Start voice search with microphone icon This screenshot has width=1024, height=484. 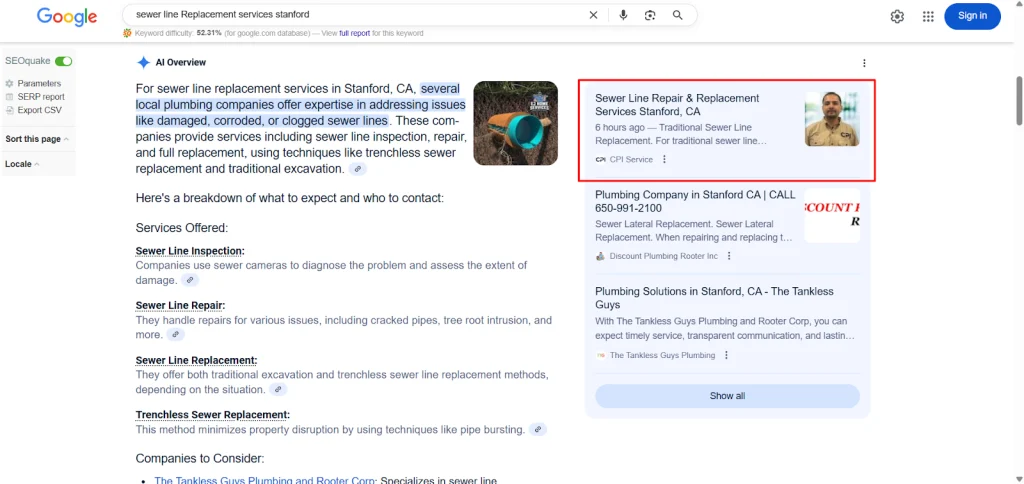click(623, 15)
